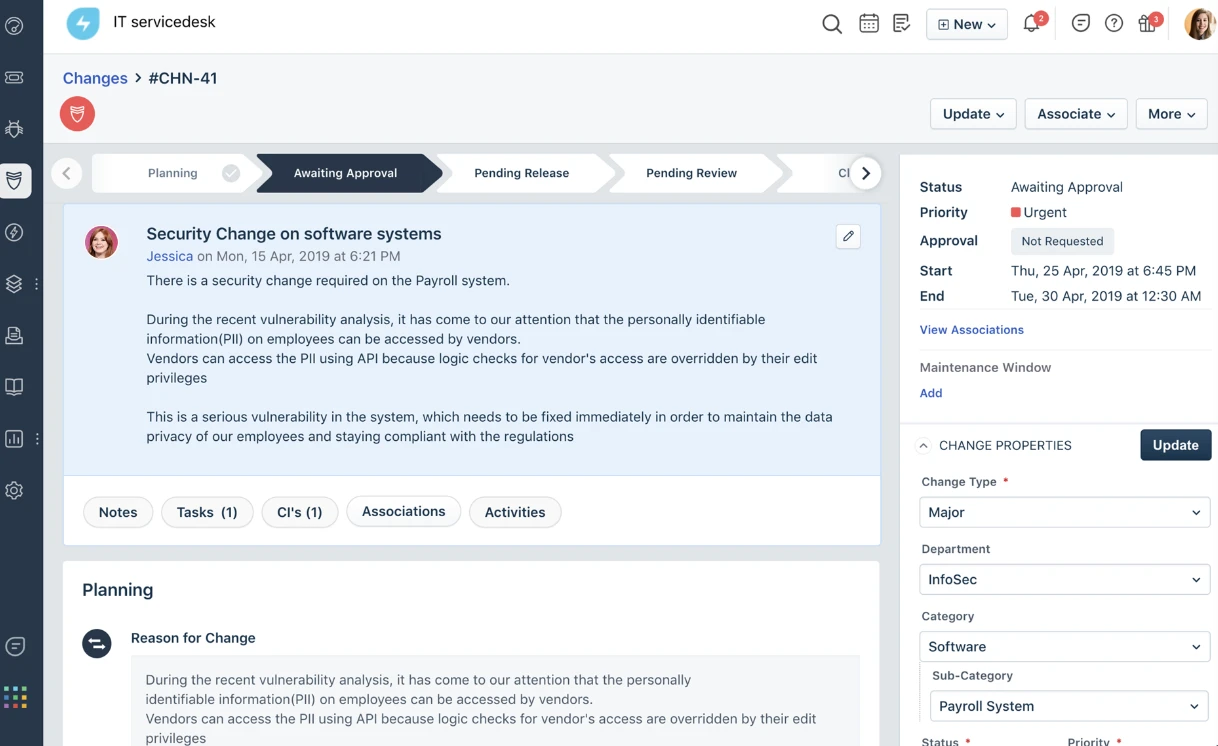
Task: Open the Problems bug icon in sidebar
Action: pyautogui.click(x=14, y=129)
